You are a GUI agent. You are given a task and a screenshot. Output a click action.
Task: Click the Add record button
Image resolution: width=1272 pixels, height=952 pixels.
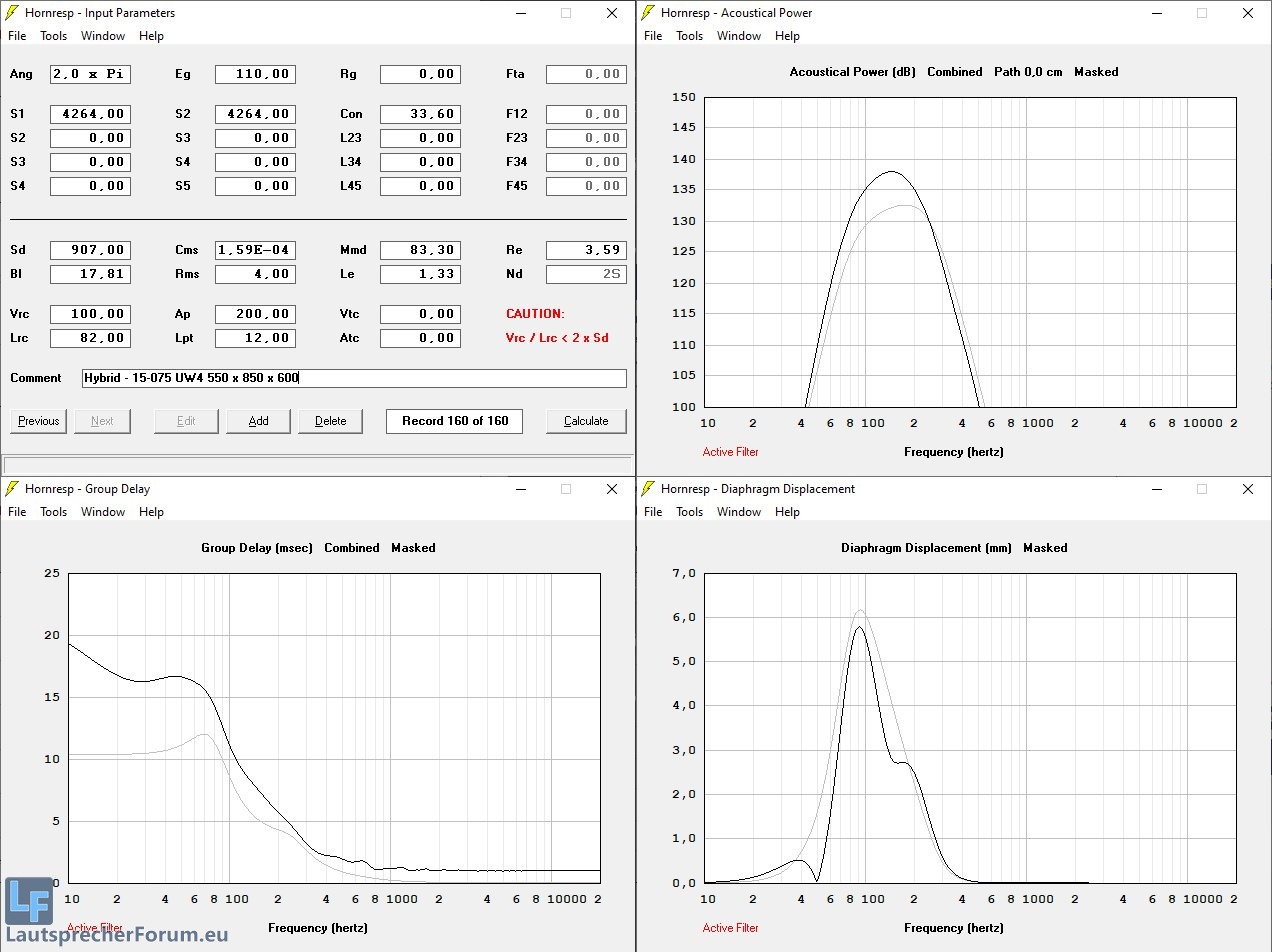258,421
